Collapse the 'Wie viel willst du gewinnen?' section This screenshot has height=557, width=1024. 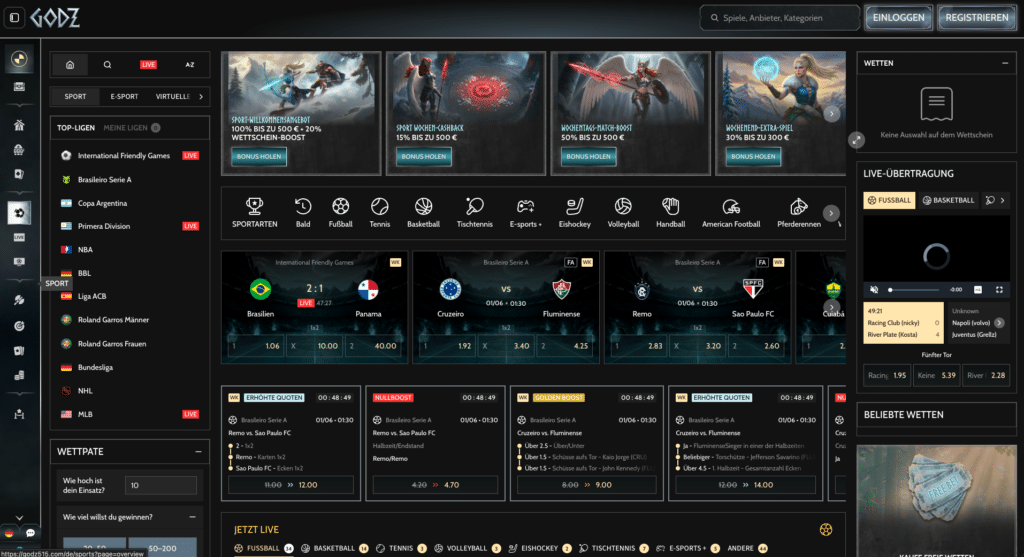(193, 517)
